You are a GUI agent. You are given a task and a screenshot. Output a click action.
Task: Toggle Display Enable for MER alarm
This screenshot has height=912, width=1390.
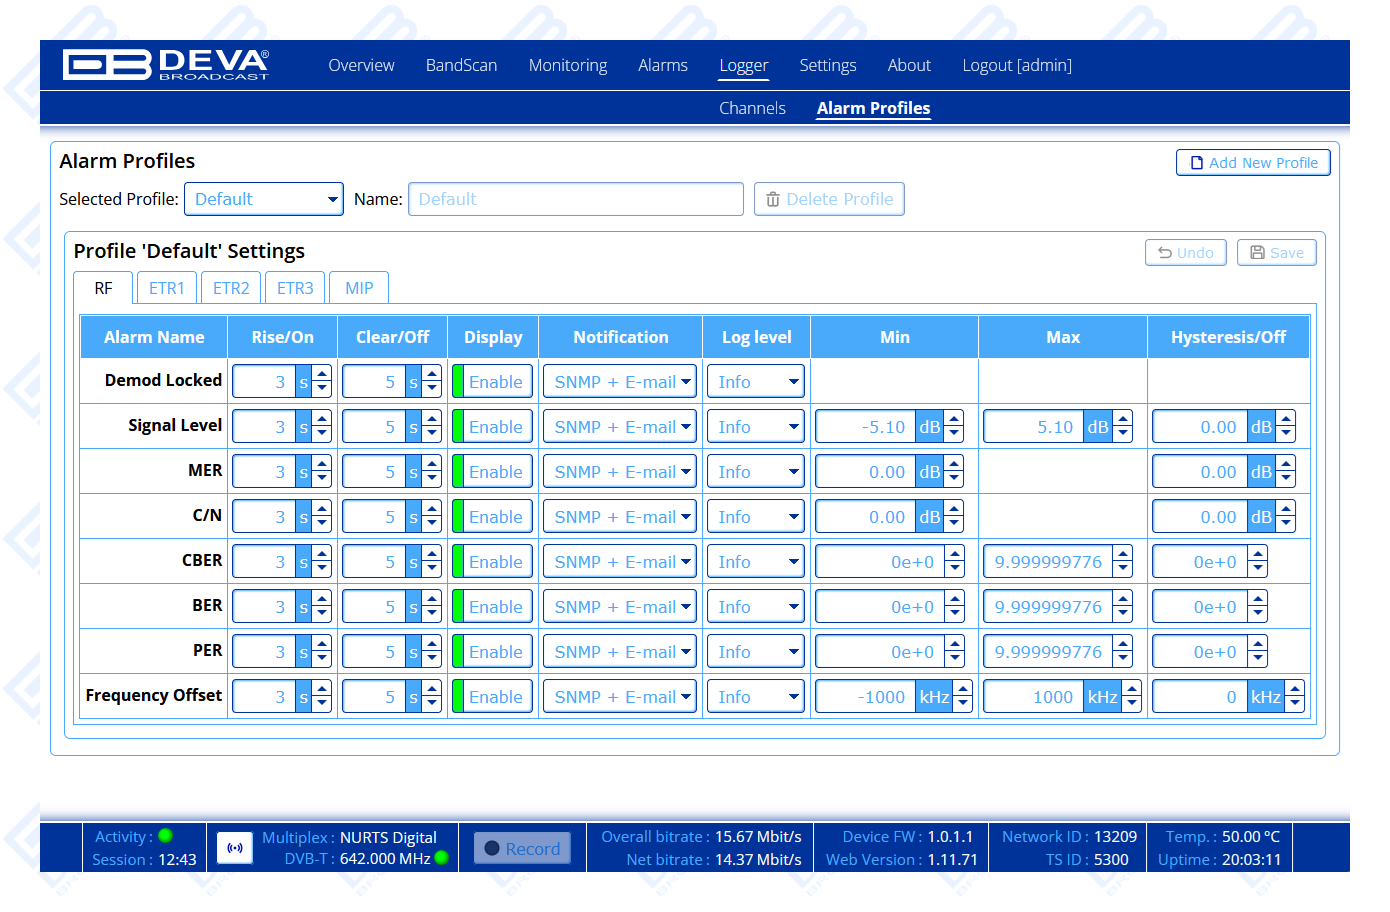493,472
